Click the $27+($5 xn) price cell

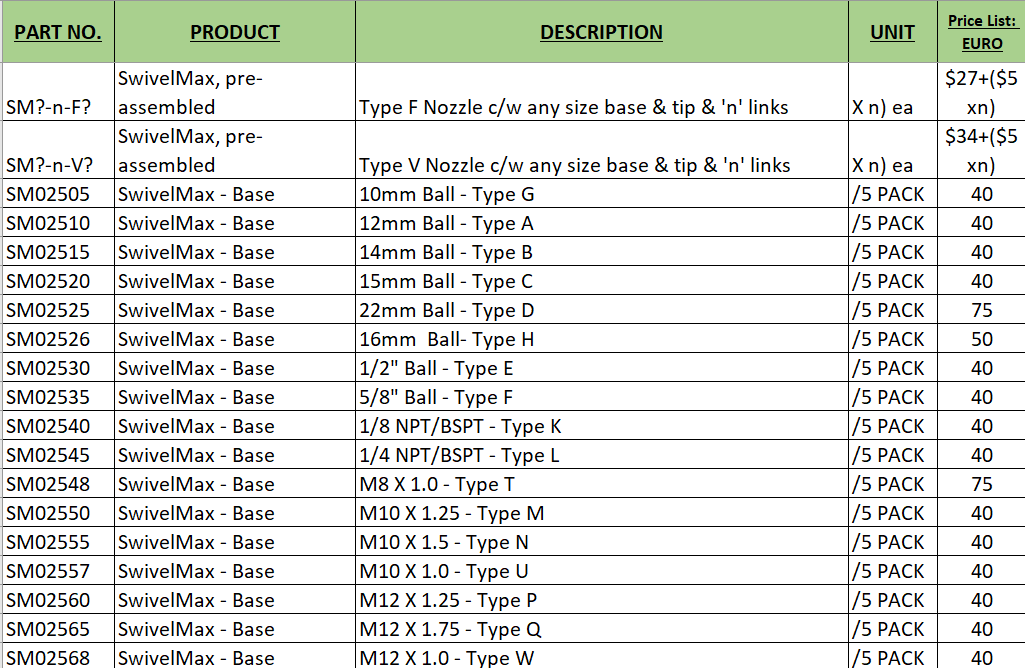click(981, 92)
